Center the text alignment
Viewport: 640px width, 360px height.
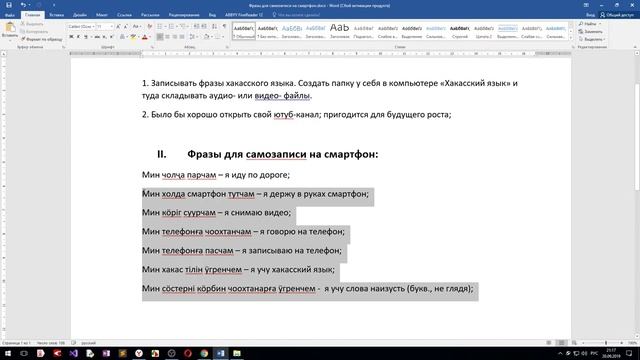(167, 37)
